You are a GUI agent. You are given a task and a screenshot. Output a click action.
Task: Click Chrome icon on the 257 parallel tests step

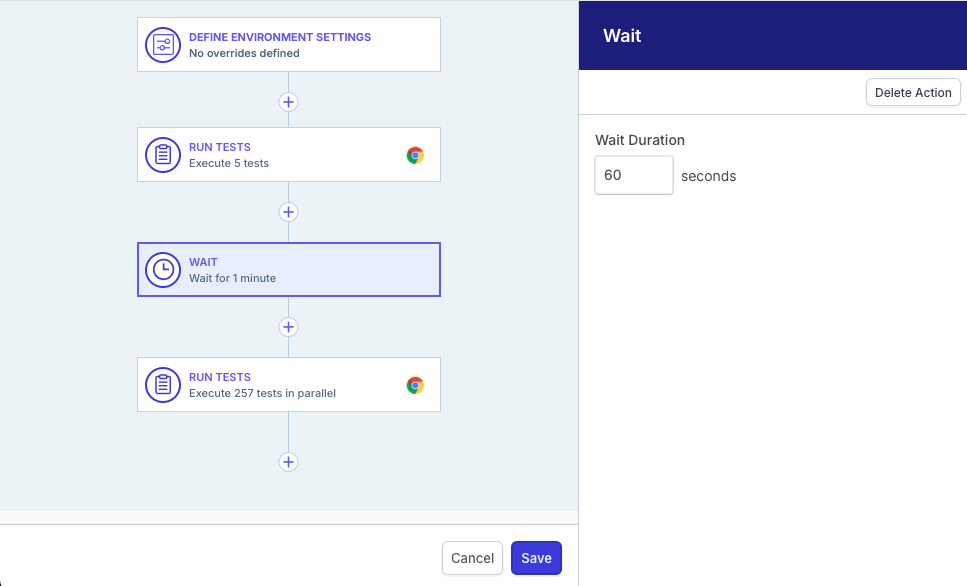click(x=415, y=385)
